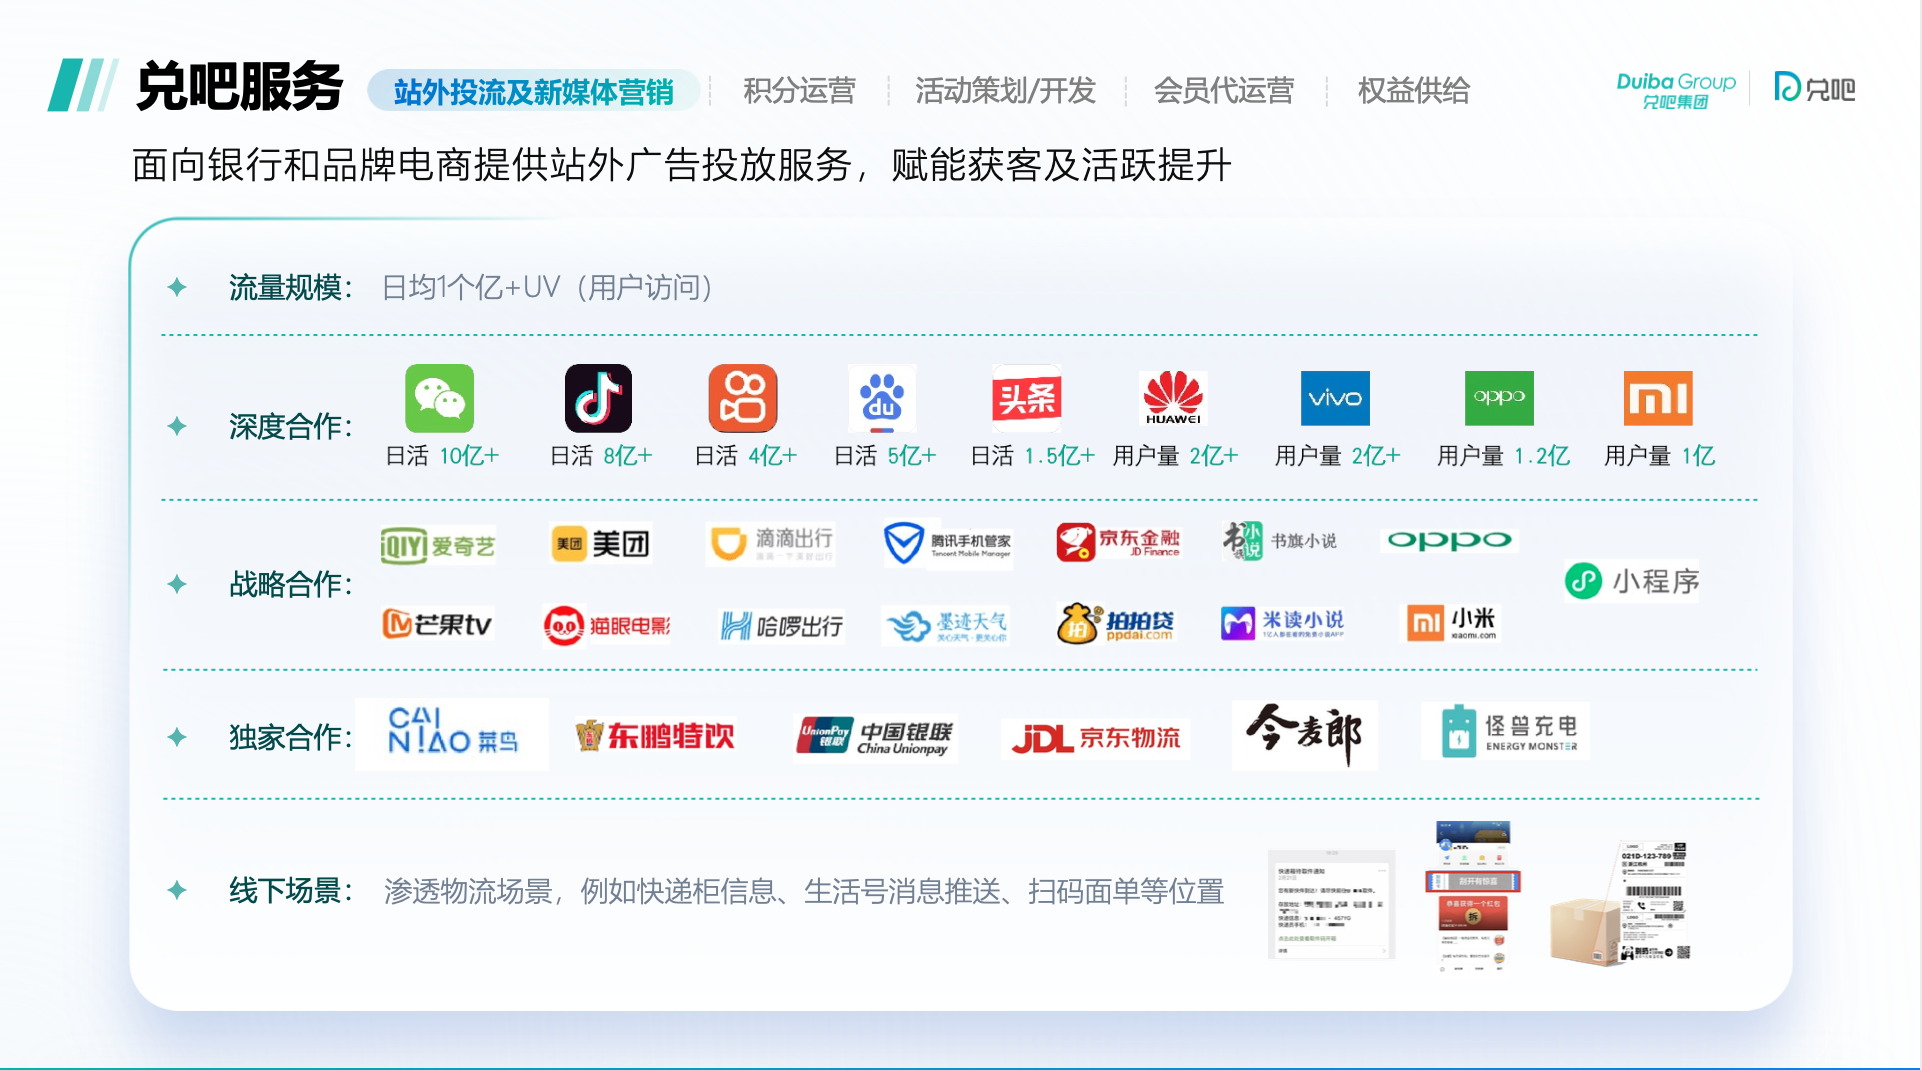Screen dimensions: 1922x1070
Task: Click the 日均1个亿+UV text
Action: tap(547, 288)
